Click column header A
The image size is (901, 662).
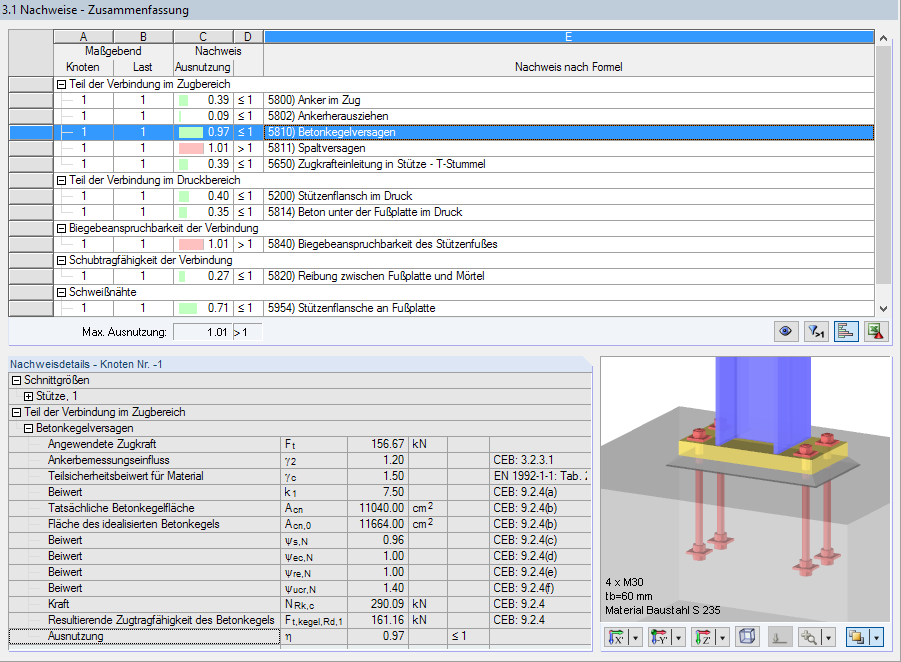83,37
